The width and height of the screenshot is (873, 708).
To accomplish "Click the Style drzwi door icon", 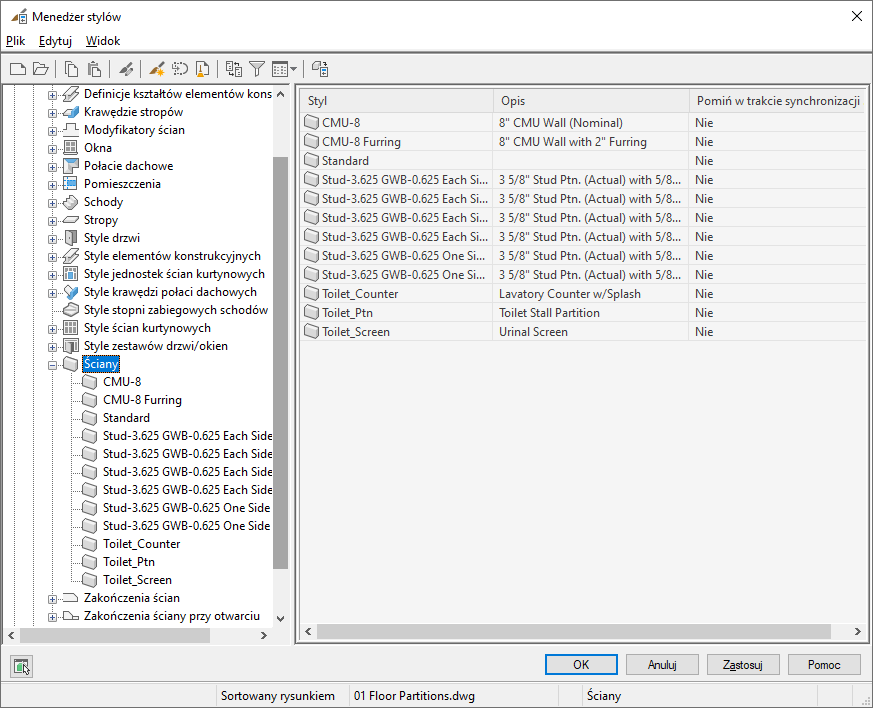I will [x=70, y=238].
